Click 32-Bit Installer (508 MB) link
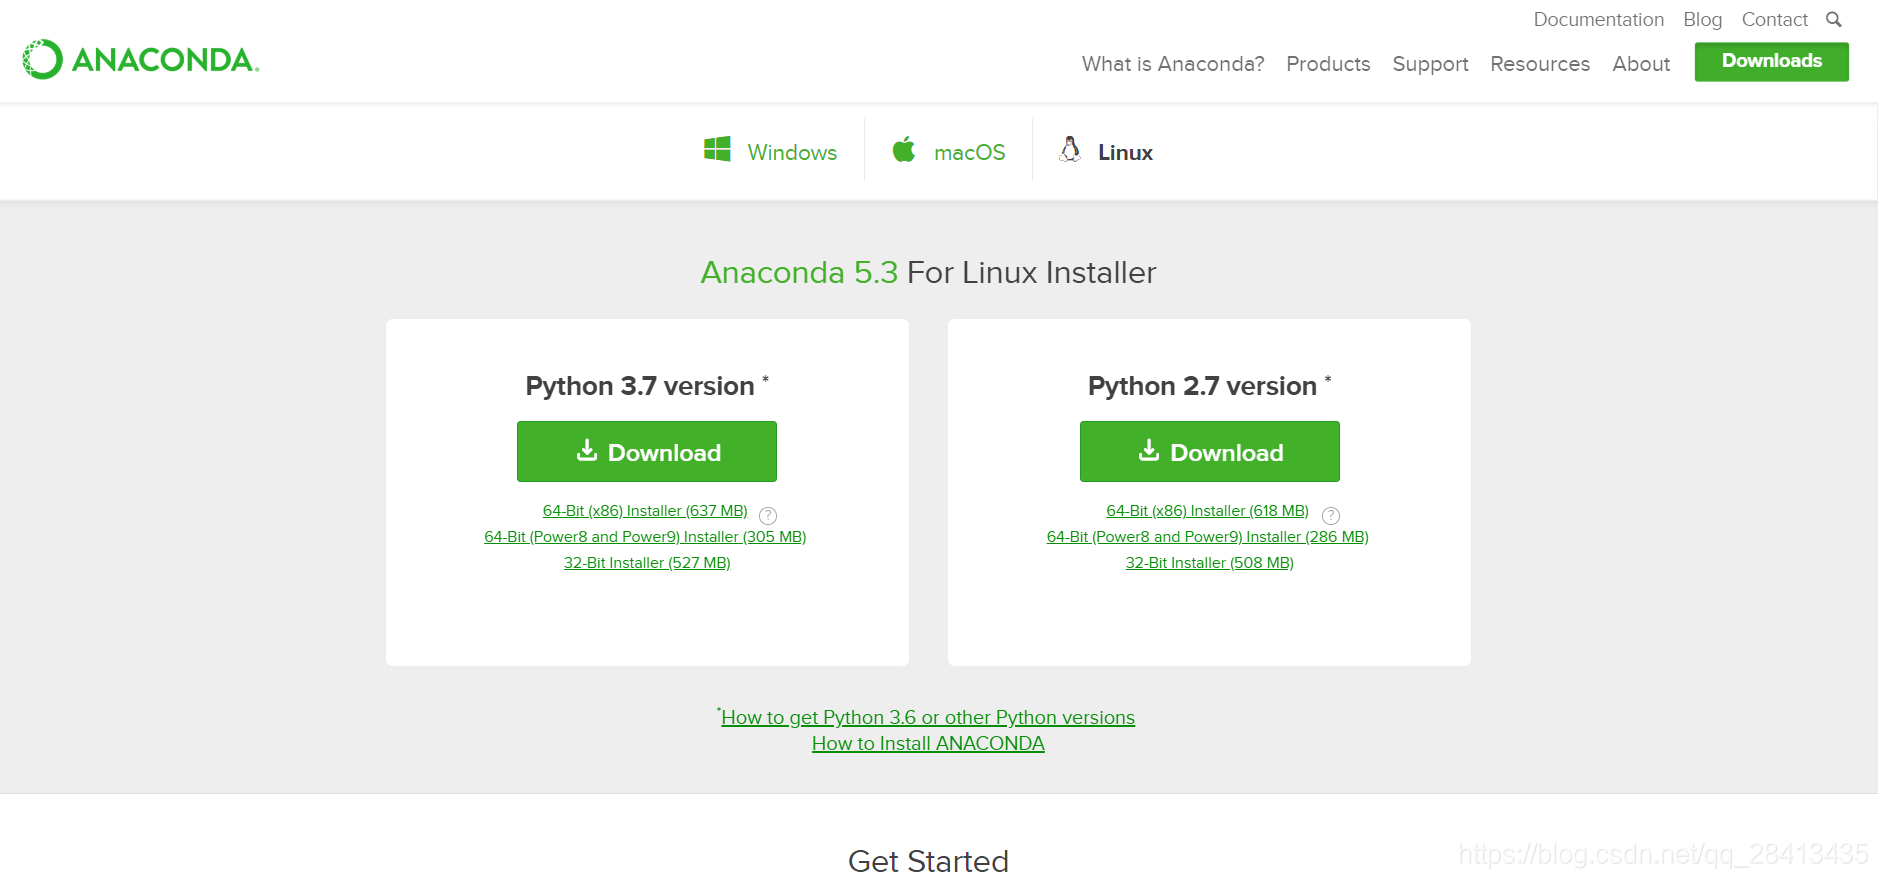This screenshot has height=878, width=1878. 1209,563
